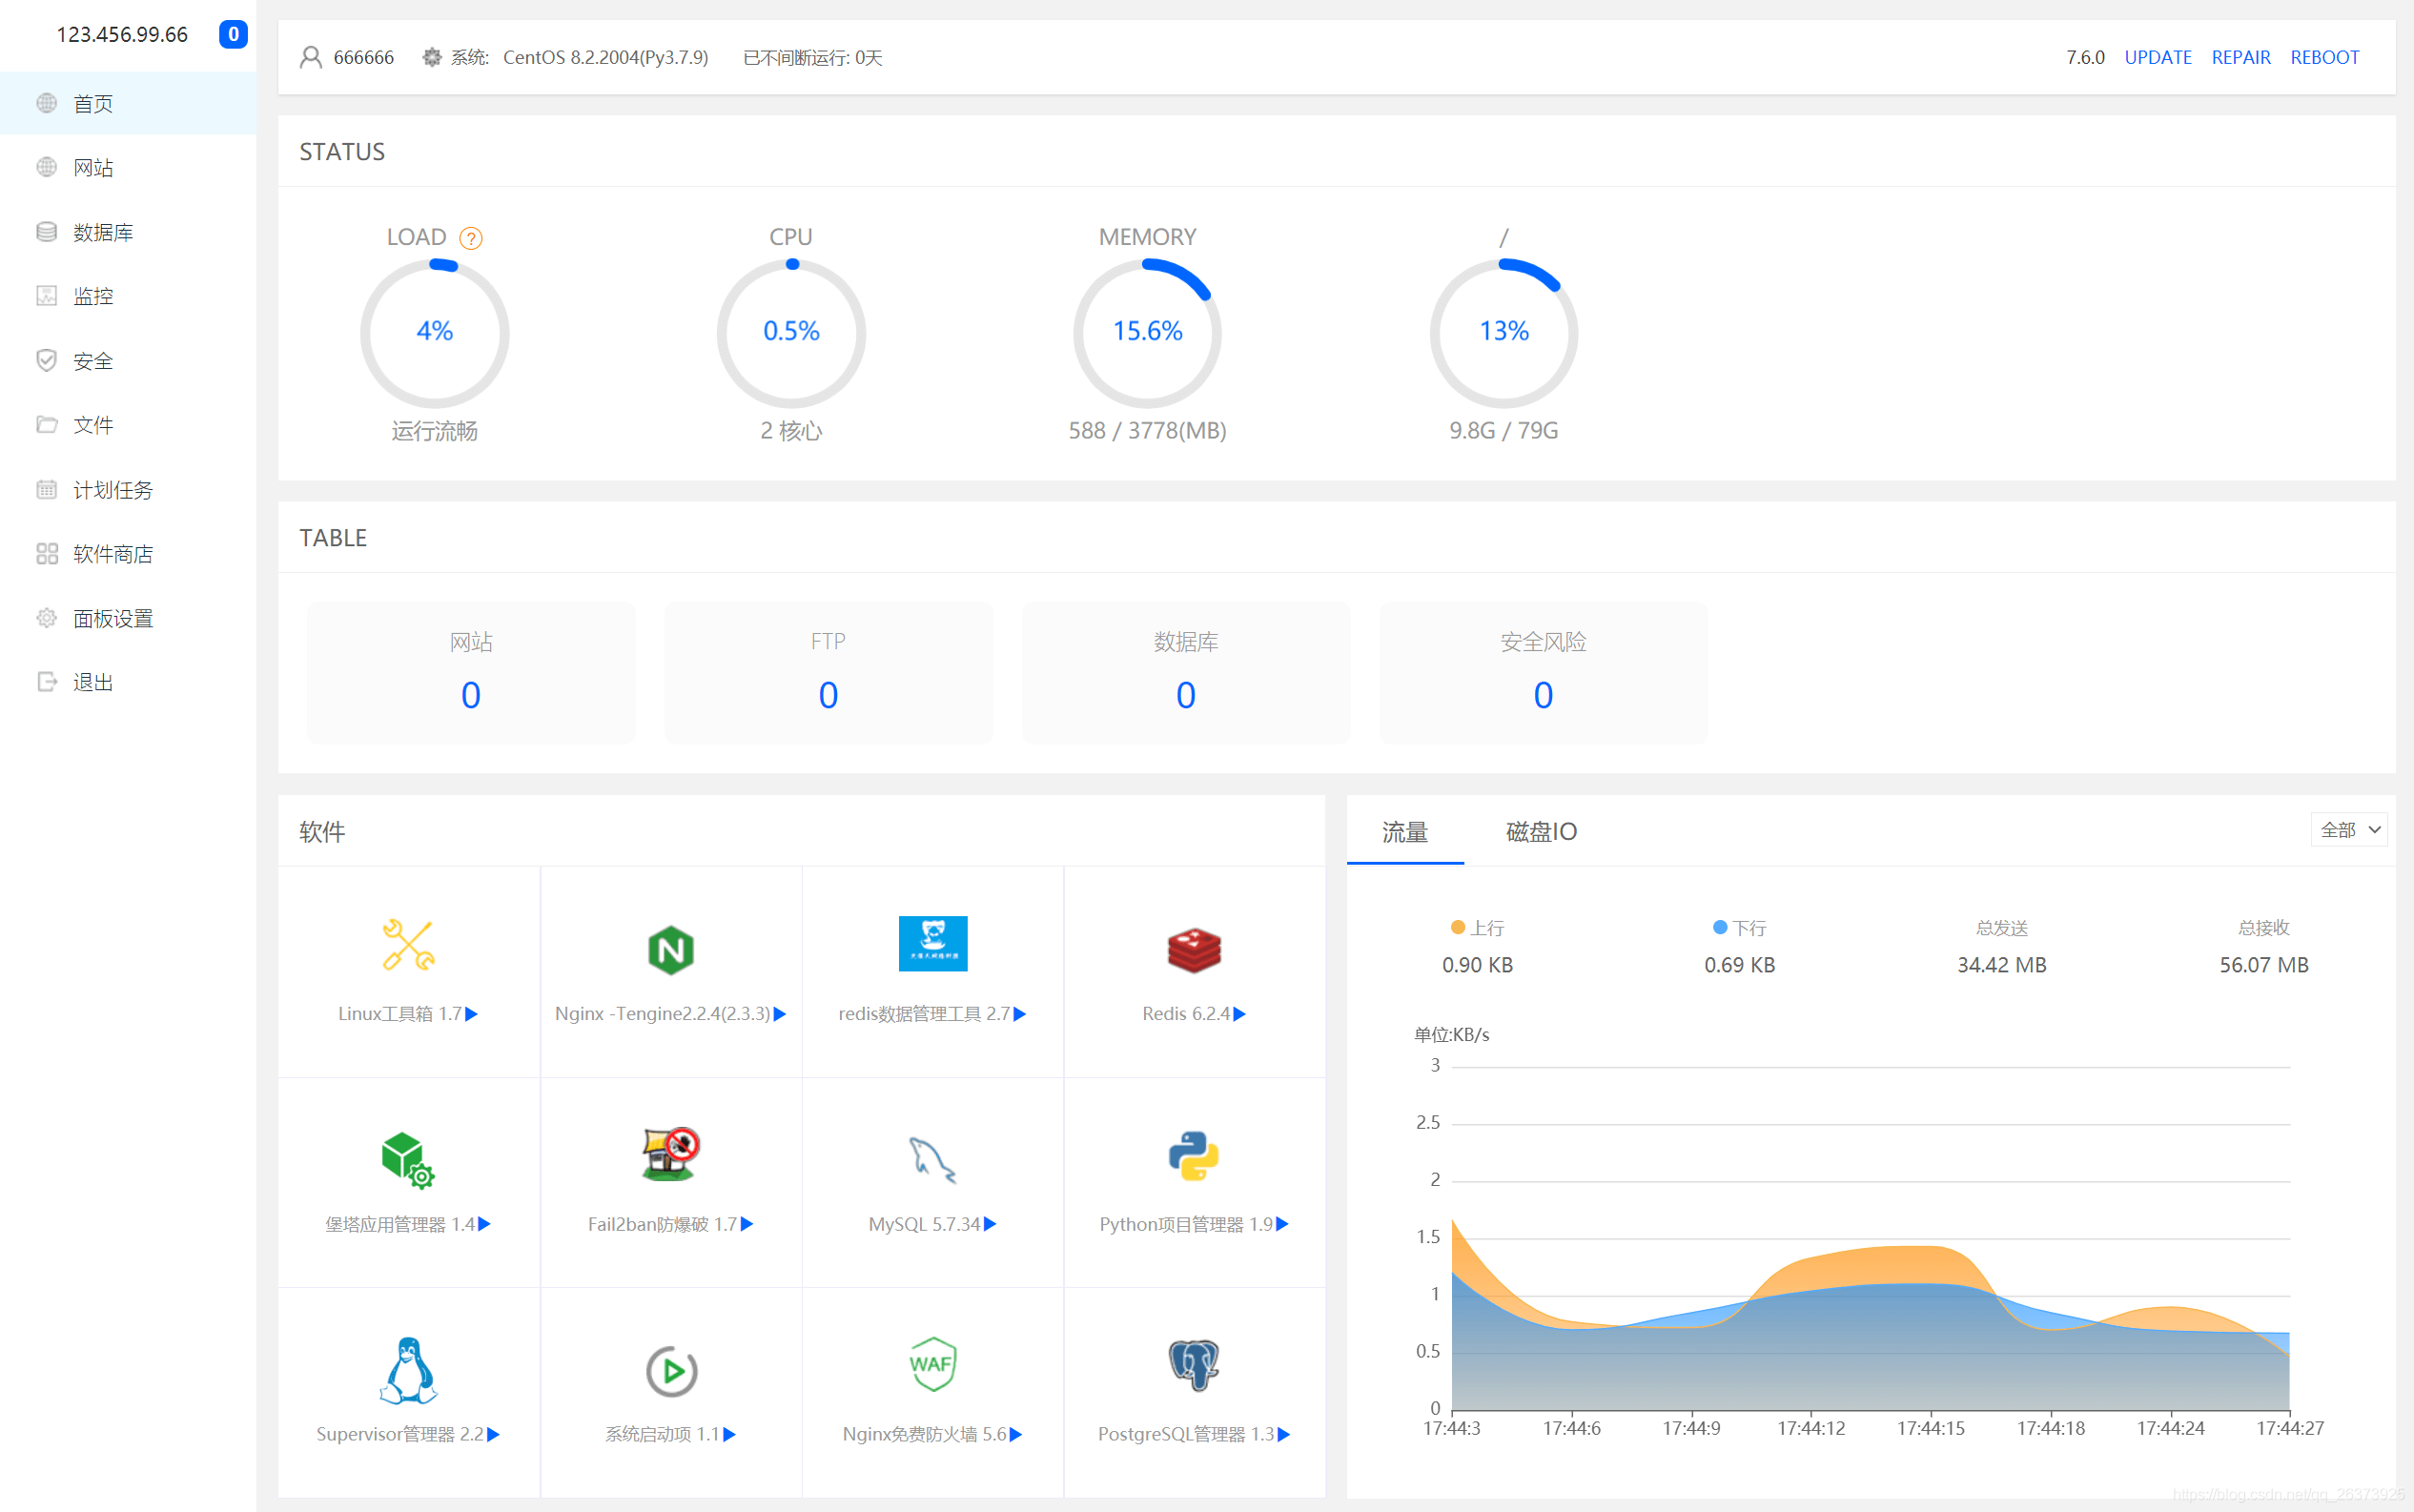The height and width of the screenshot is (1512, 2414).
Task: Click the 数据库 count card
Action: [x=1186, y=672]
